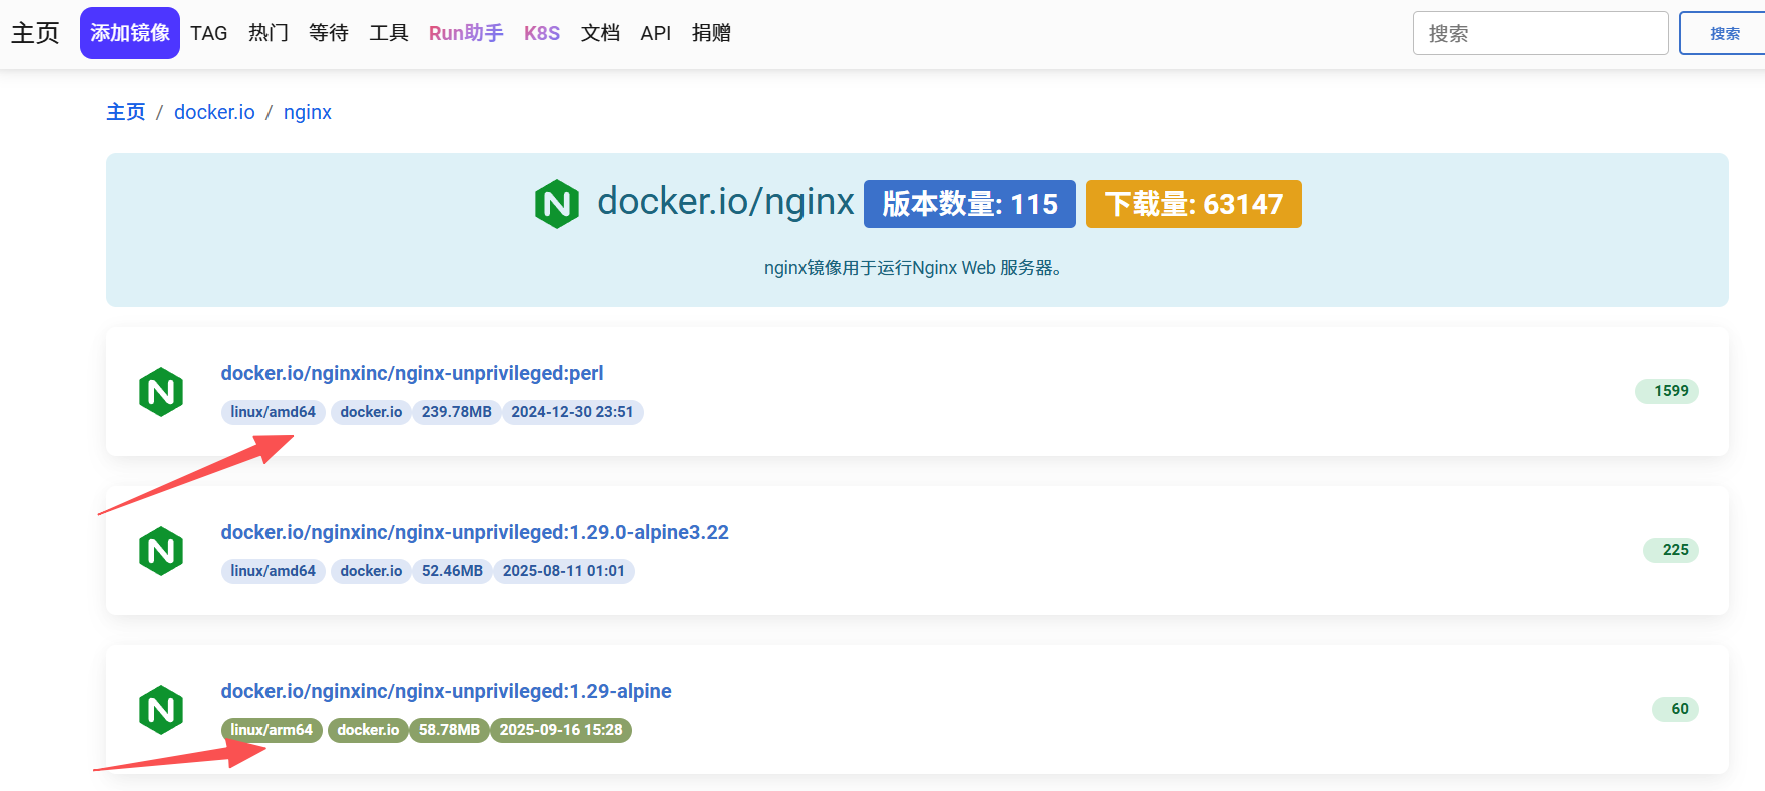Image resolution: width=1765 pixels, height=791 pixels.
Task: Click the nginx logo in the nginx-unprivileged:perl row
Action: tap(161, 392)
